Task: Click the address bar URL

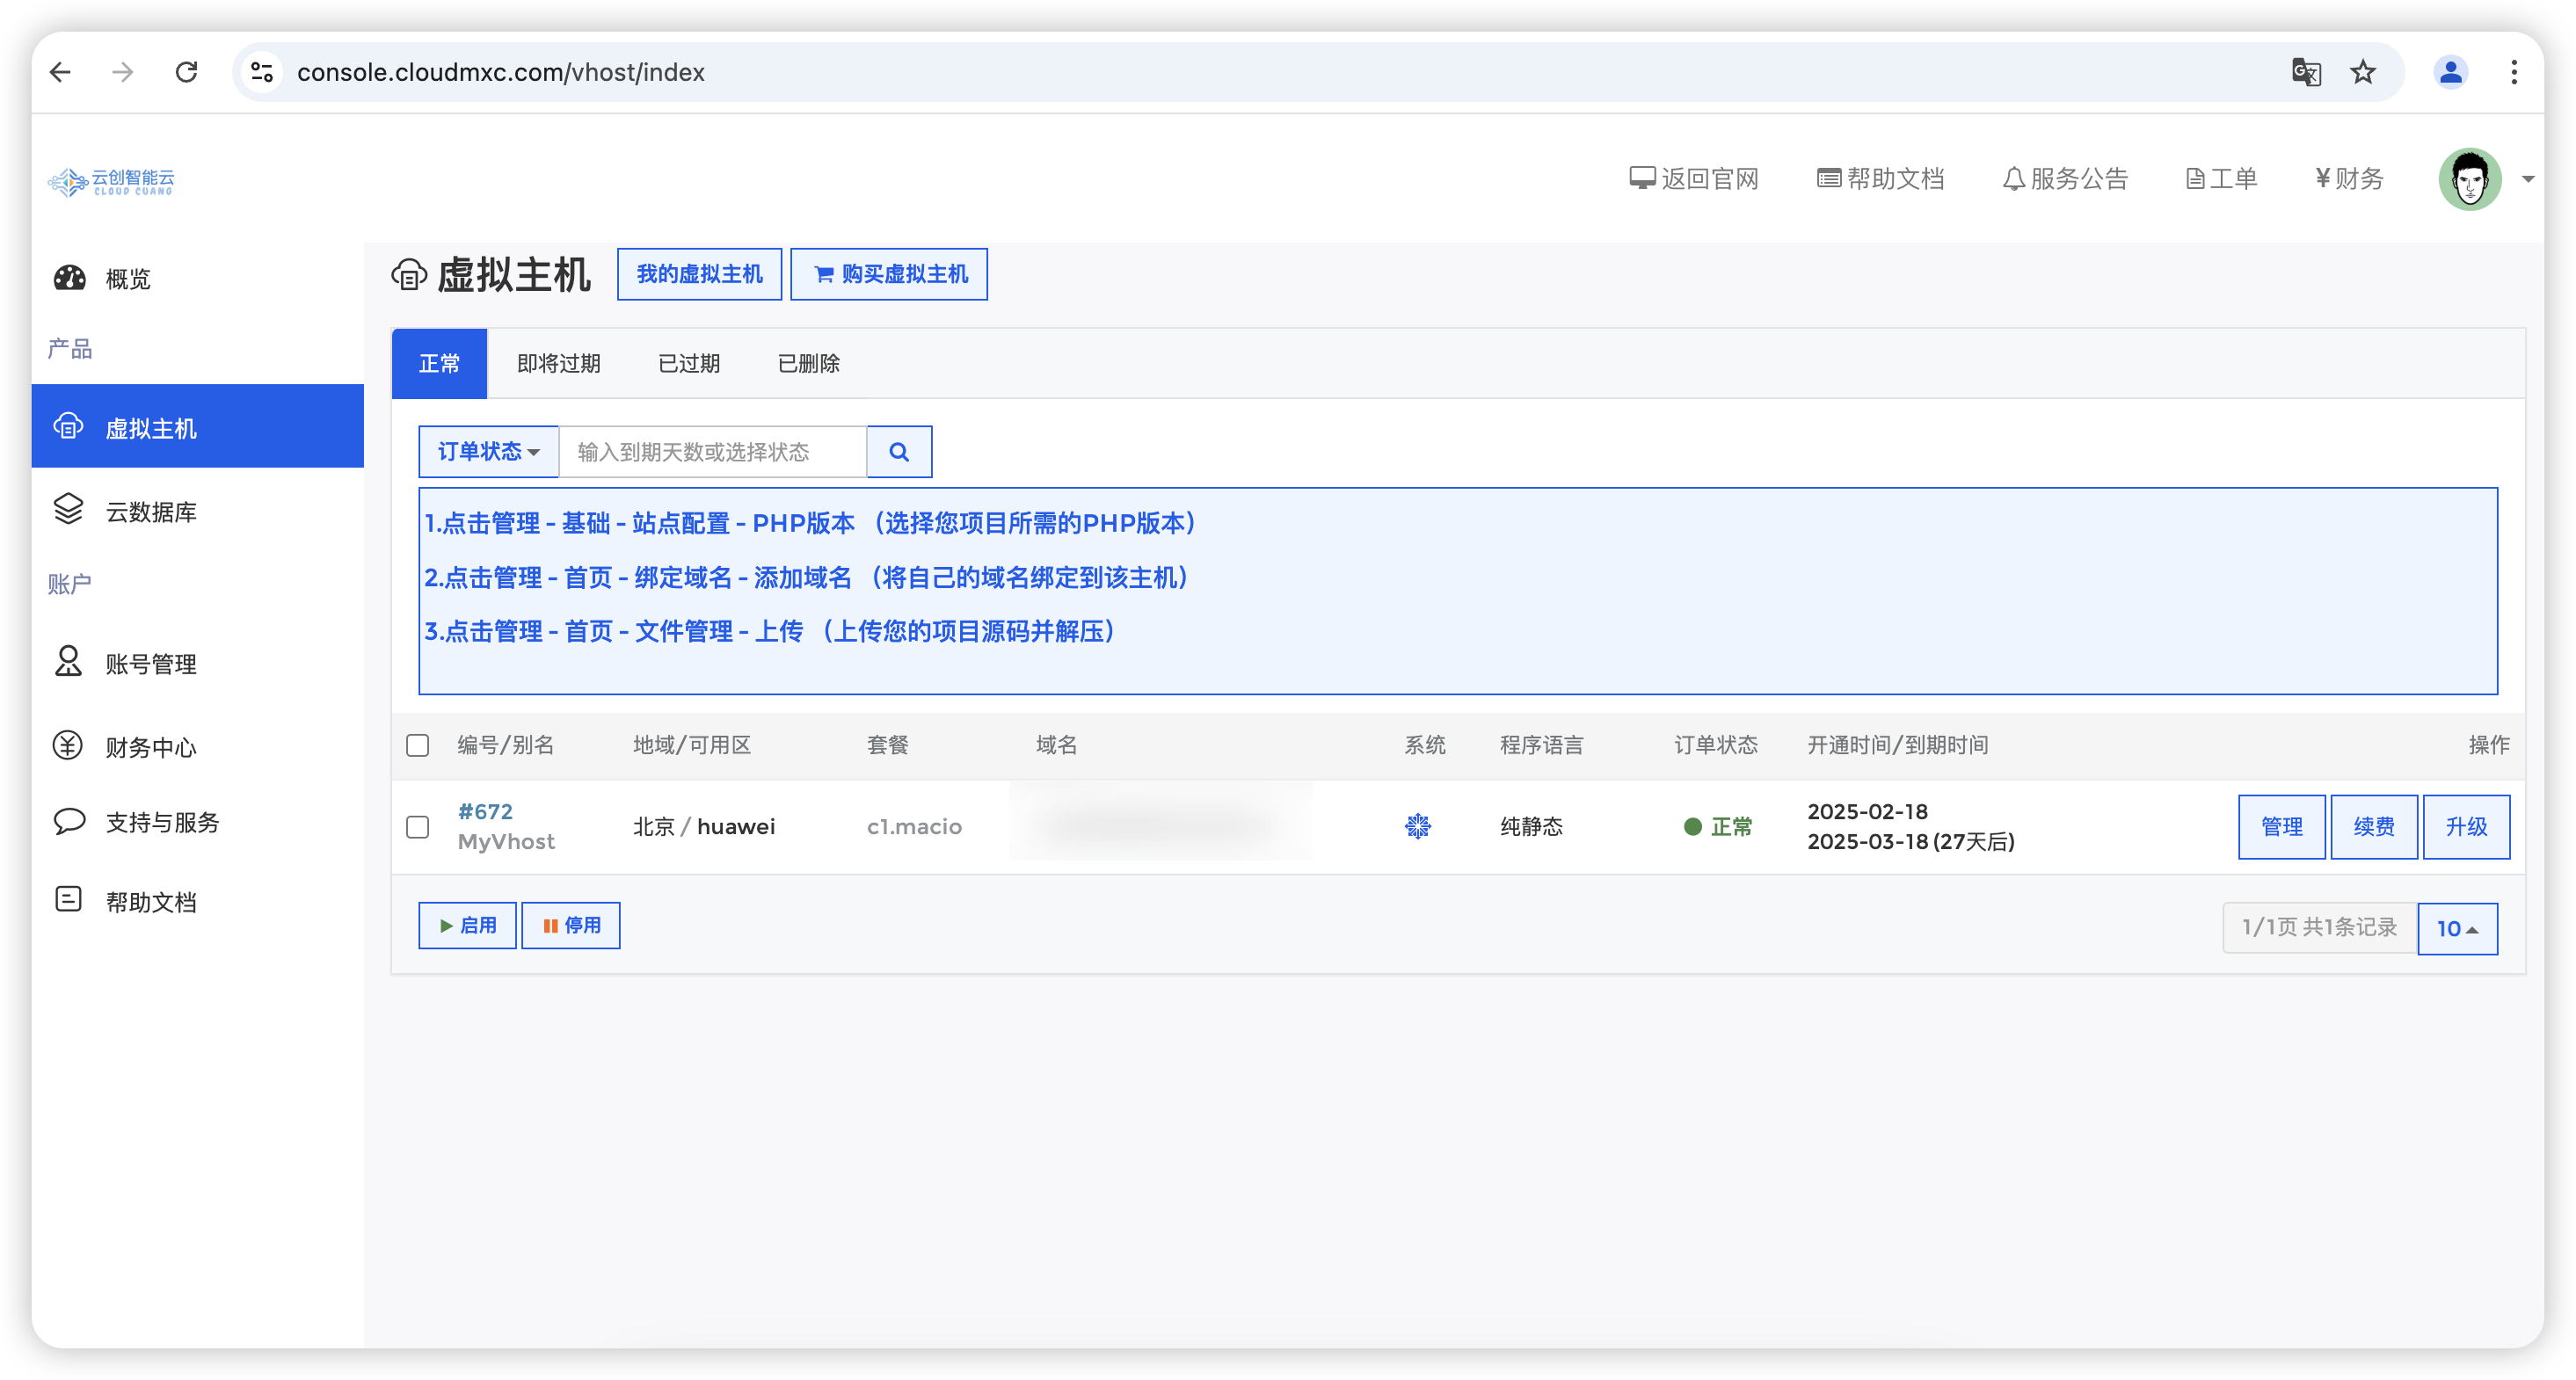Action: 500,72
